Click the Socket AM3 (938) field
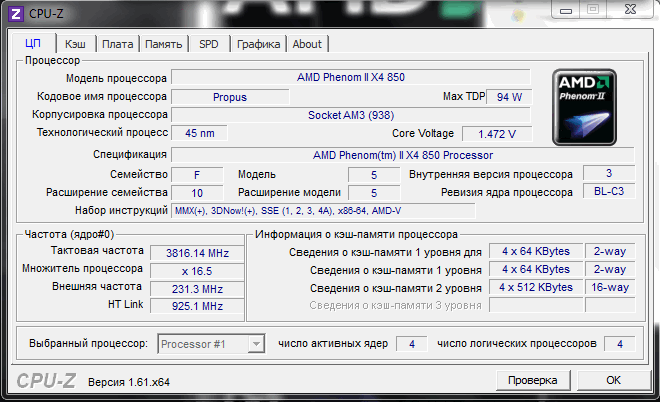 351,115
